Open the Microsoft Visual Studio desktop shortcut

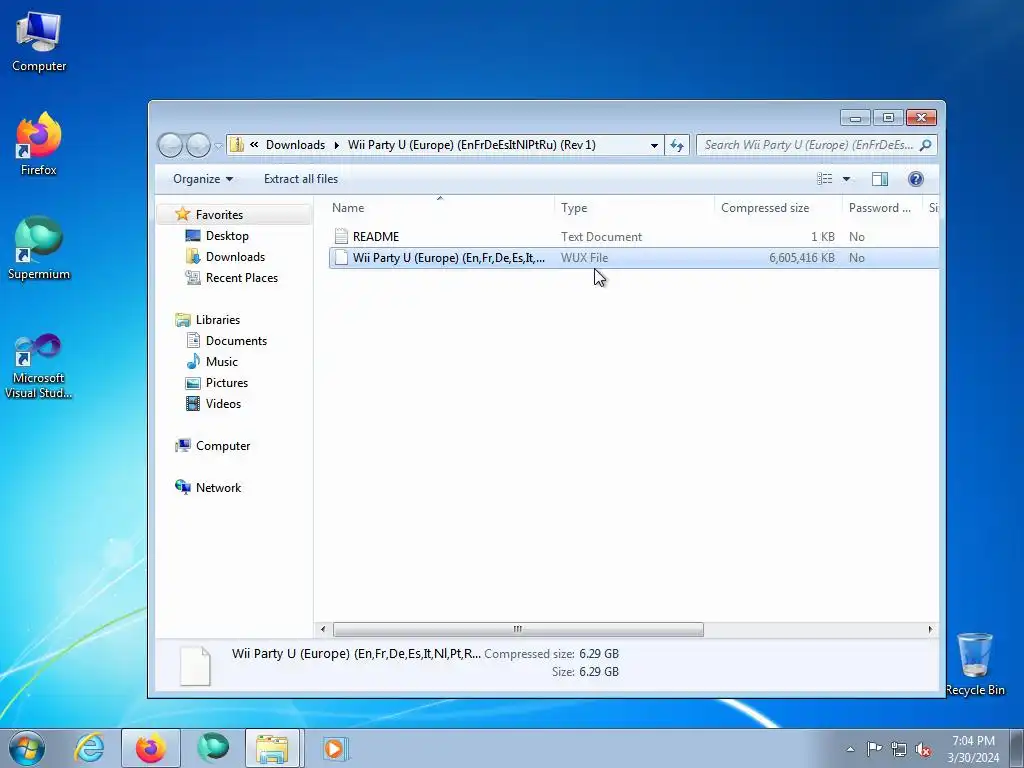pyautogui.click(x=39, y=366)
